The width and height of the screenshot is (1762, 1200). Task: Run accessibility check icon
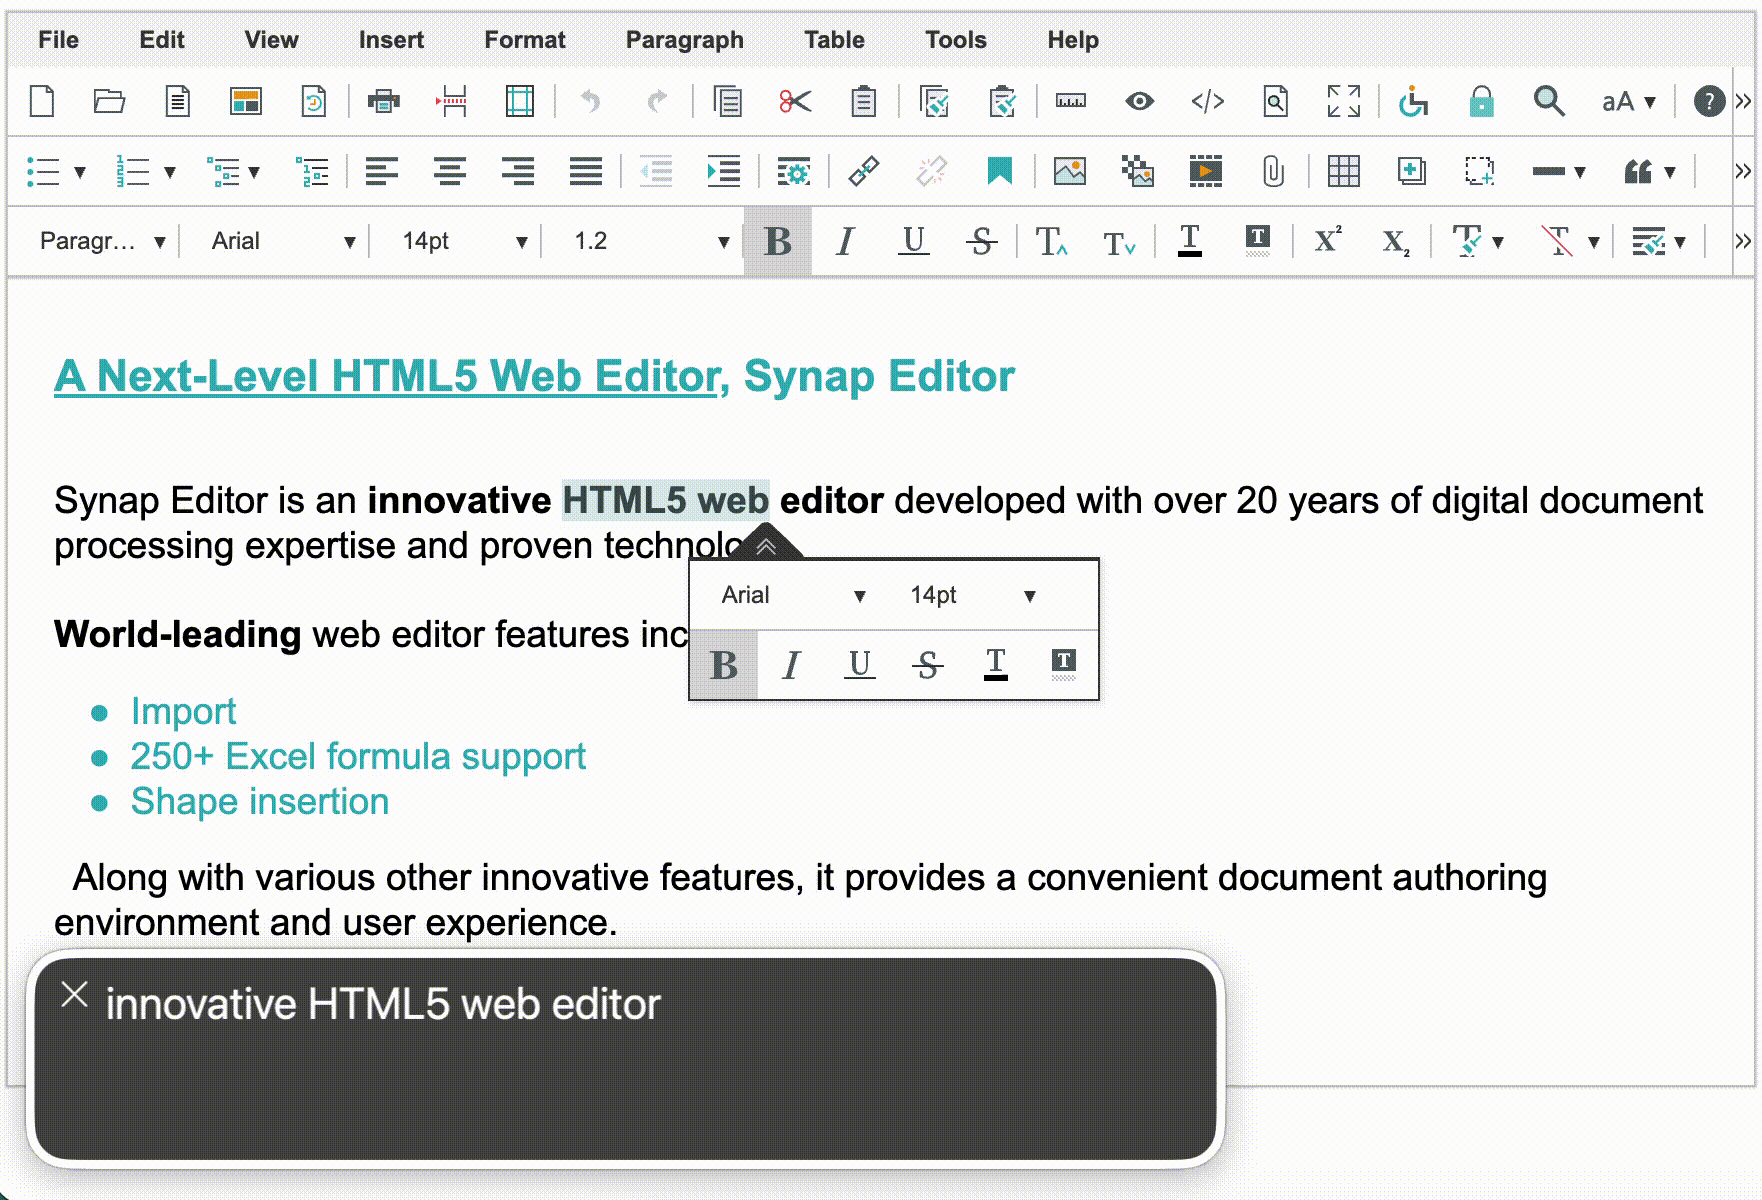(x=1413, y=101)
